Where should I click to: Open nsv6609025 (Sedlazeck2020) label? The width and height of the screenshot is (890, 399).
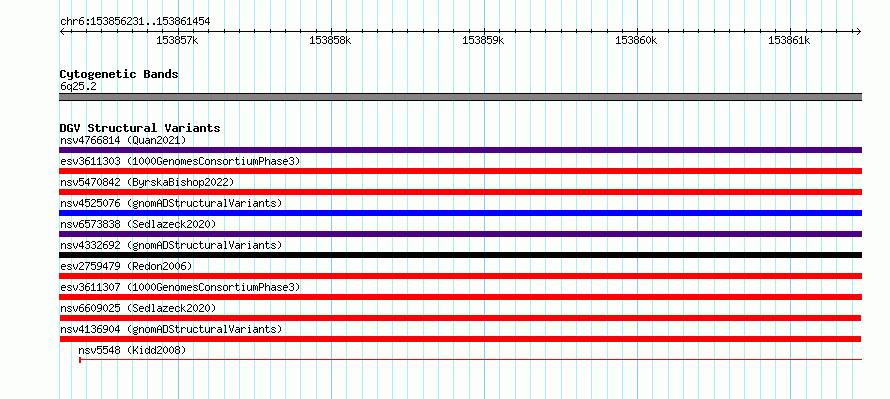[x=138, y=308]
